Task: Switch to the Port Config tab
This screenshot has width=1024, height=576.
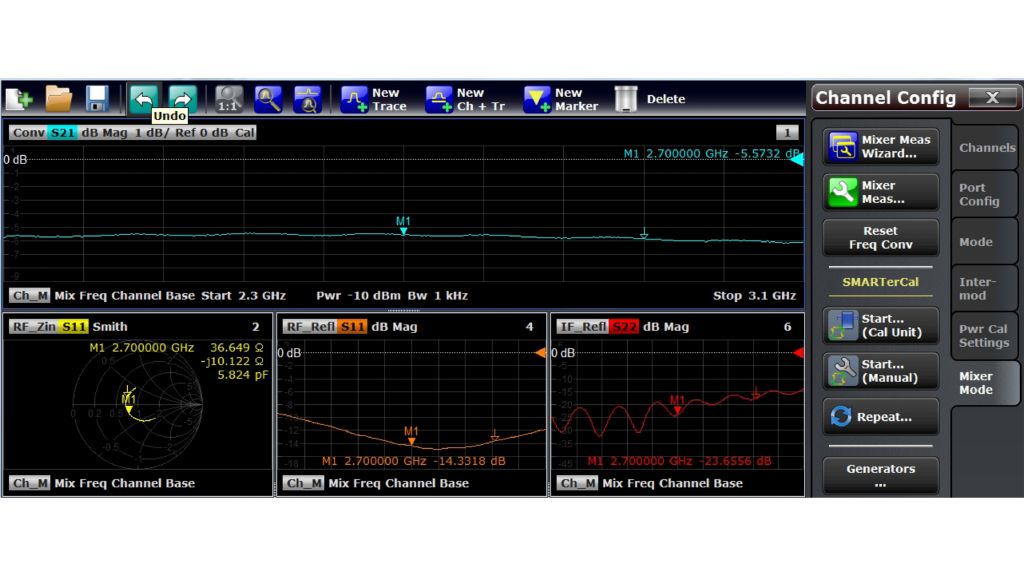Action: coord(985,193)
